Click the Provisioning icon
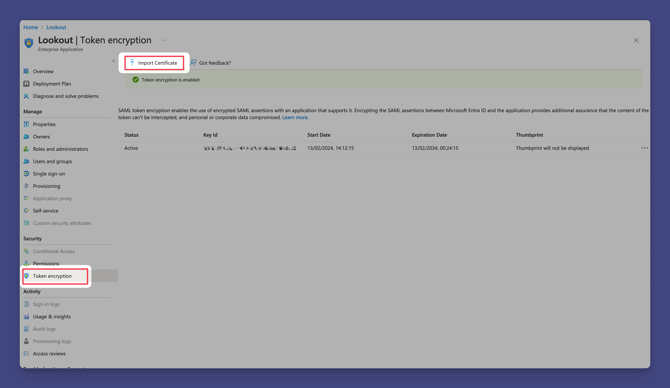The height and width of the screenshot is (388, 670). (x=26, y=186)
